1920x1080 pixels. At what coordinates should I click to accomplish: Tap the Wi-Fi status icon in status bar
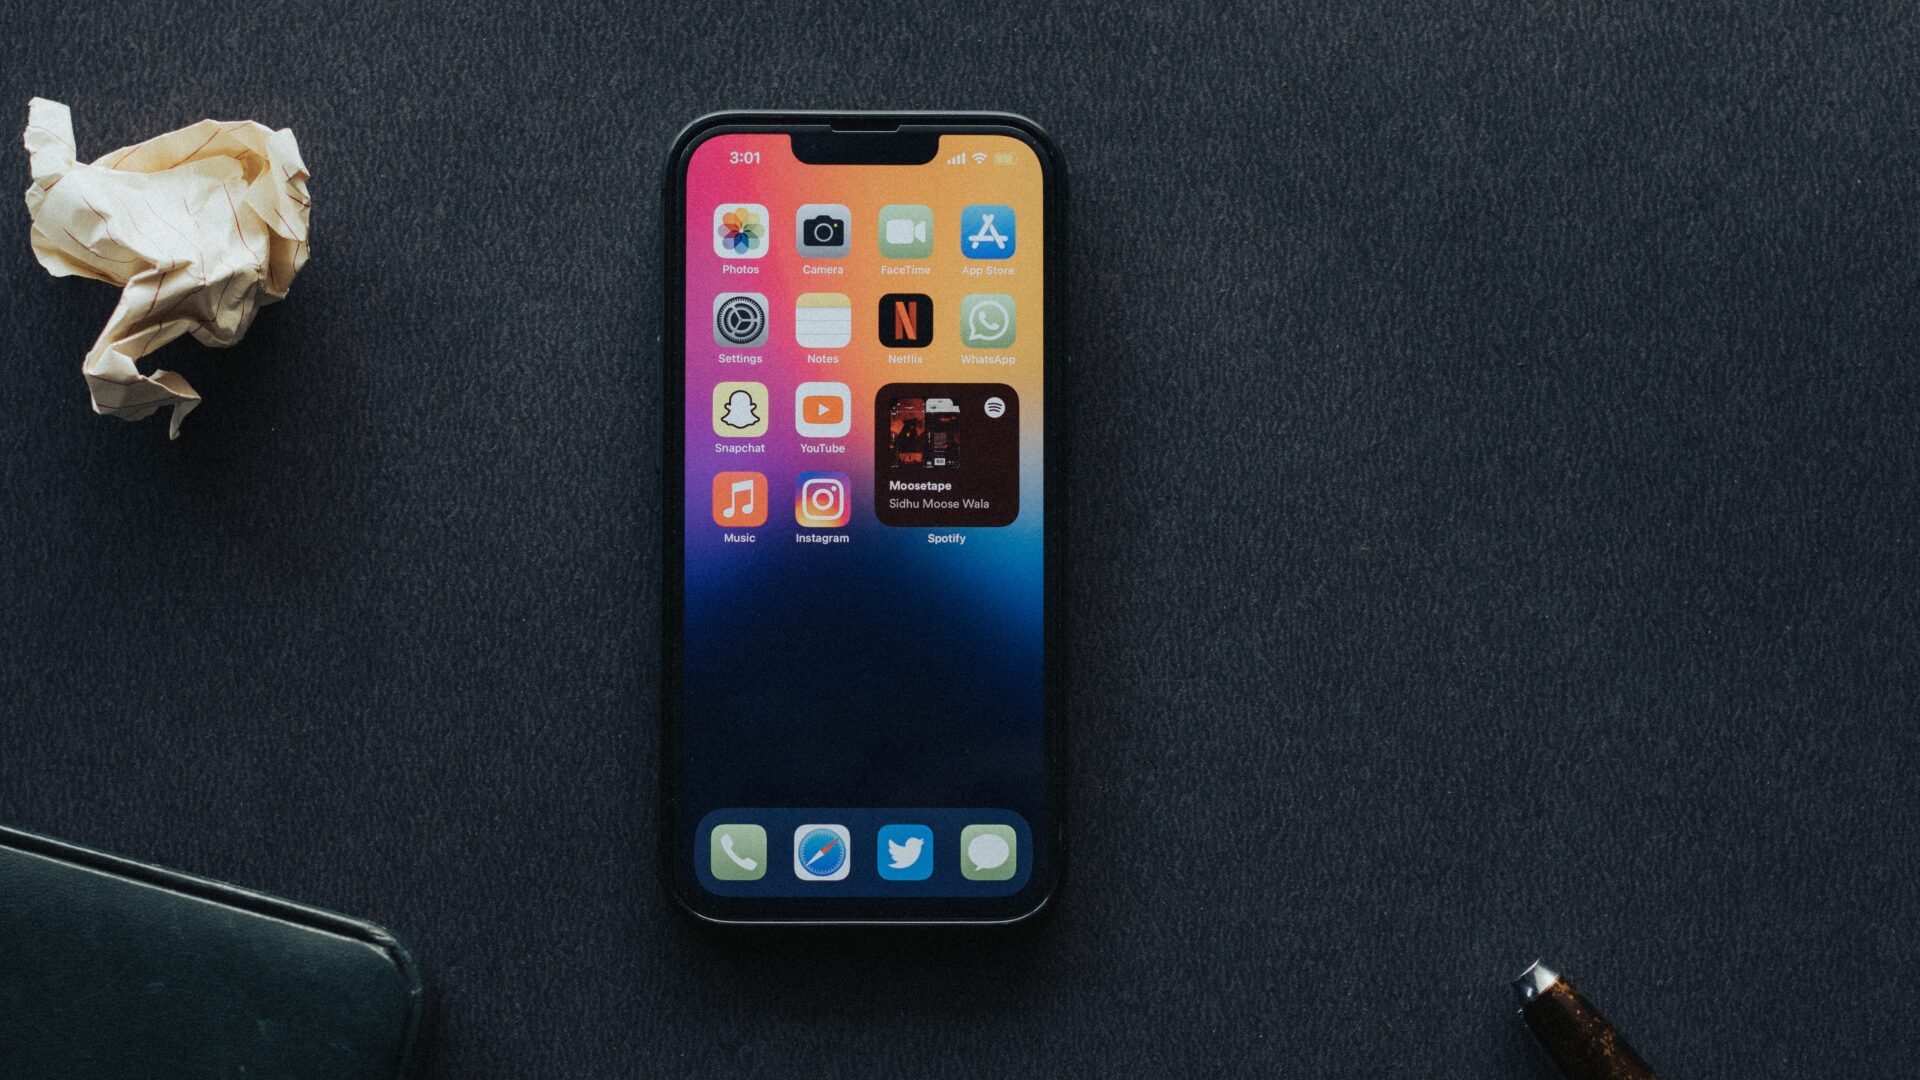pyautogui.click(x=976, y=156)
